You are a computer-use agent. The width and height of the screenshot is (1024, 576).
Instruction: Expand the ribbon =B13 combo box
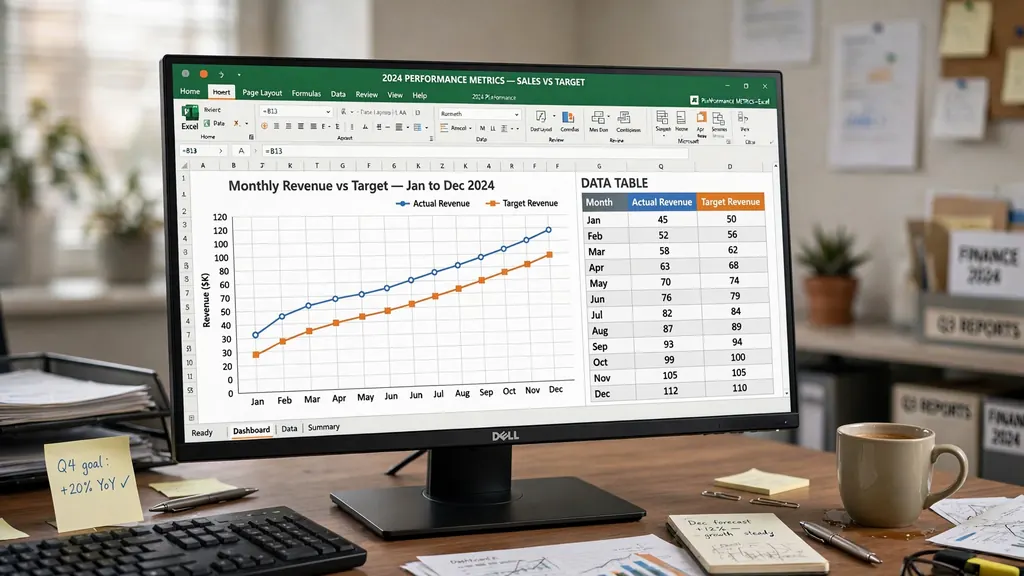pos(328,112)
